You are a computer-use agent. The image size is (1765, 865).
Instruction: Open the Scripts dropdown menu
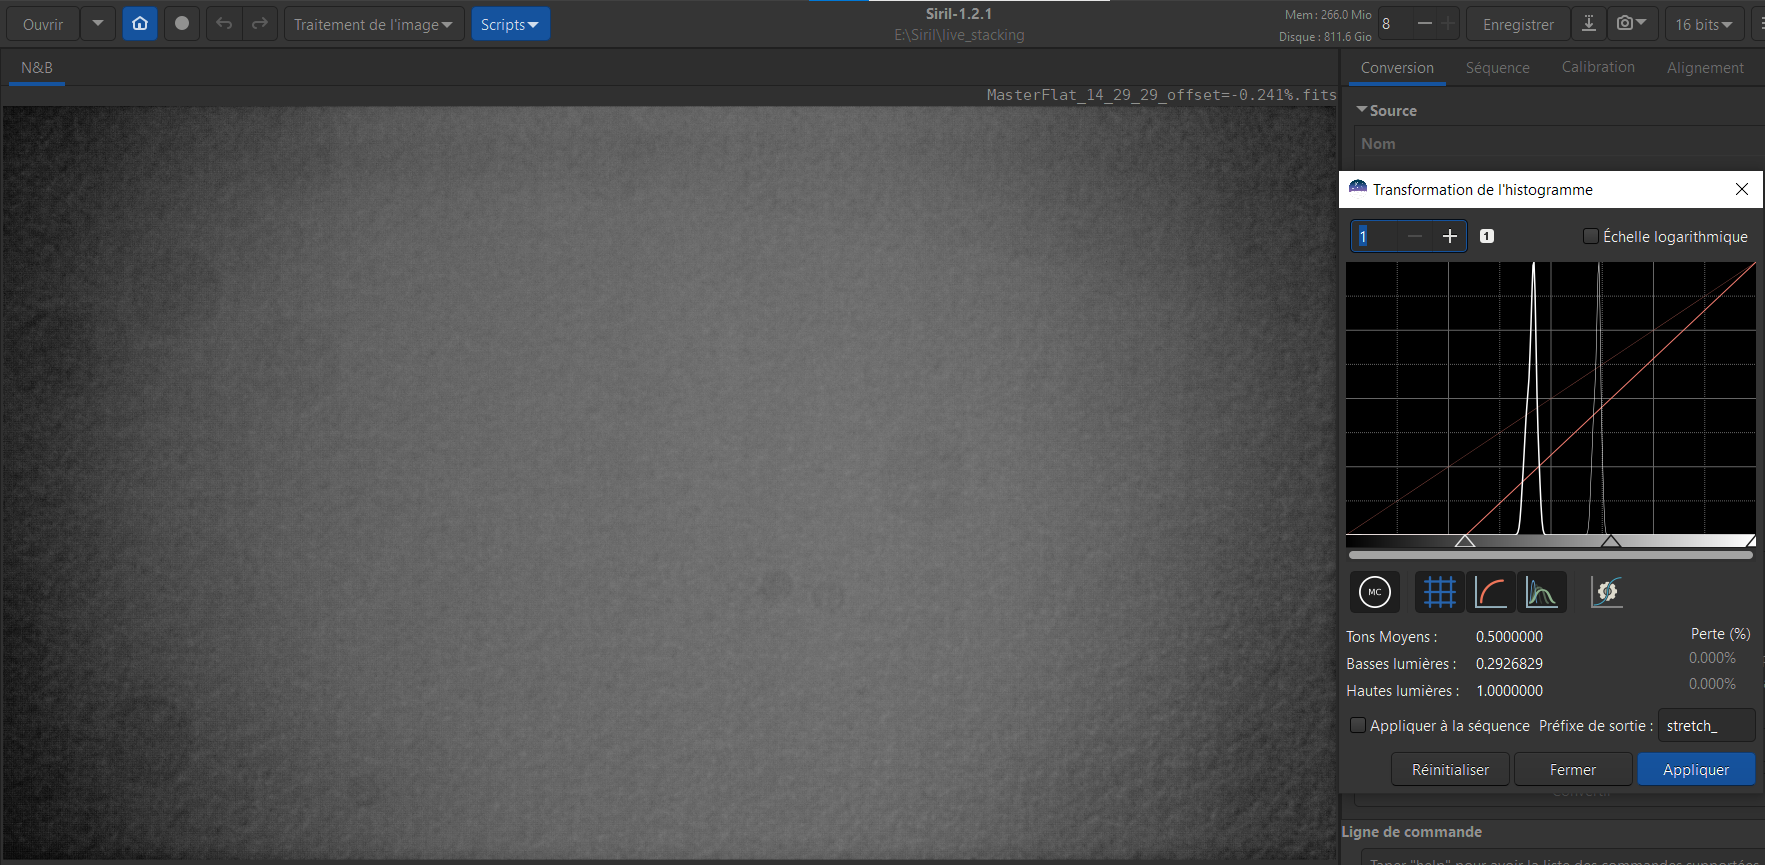click(510, 24)
